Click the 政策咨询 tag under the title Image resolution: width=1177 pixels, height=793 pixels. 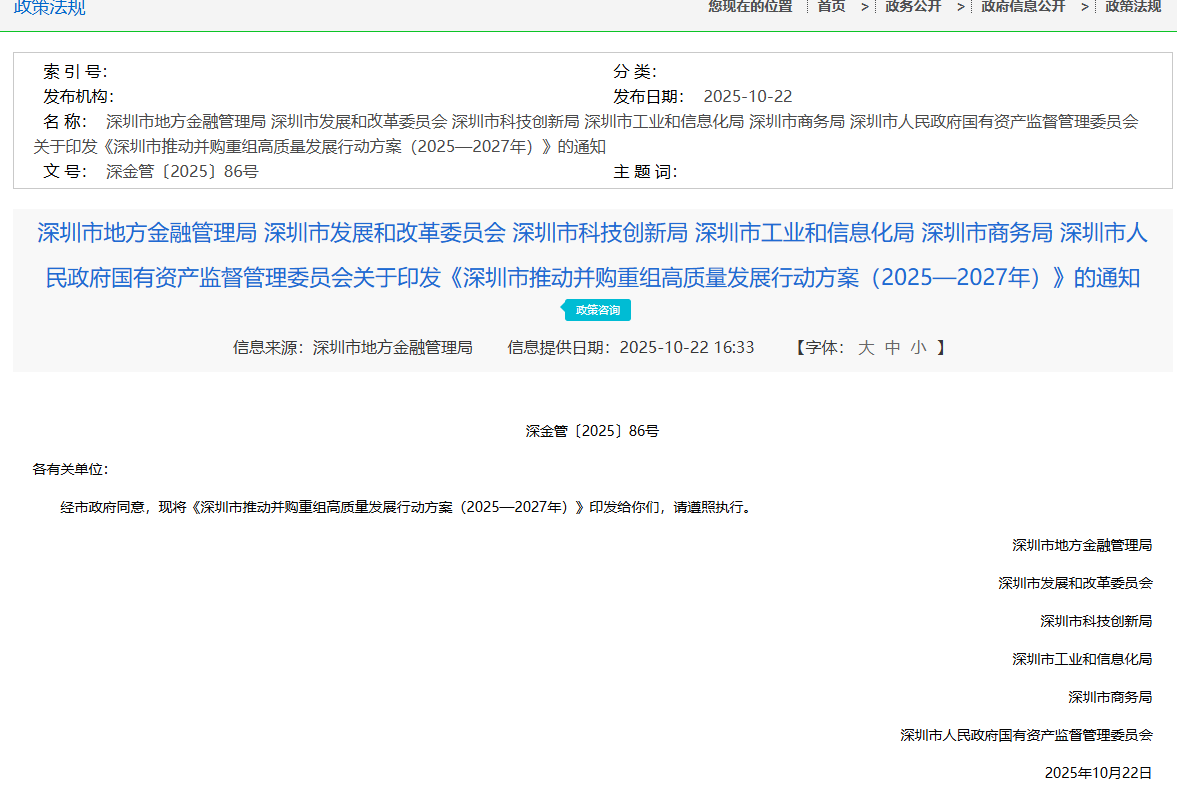coord(598,310)
